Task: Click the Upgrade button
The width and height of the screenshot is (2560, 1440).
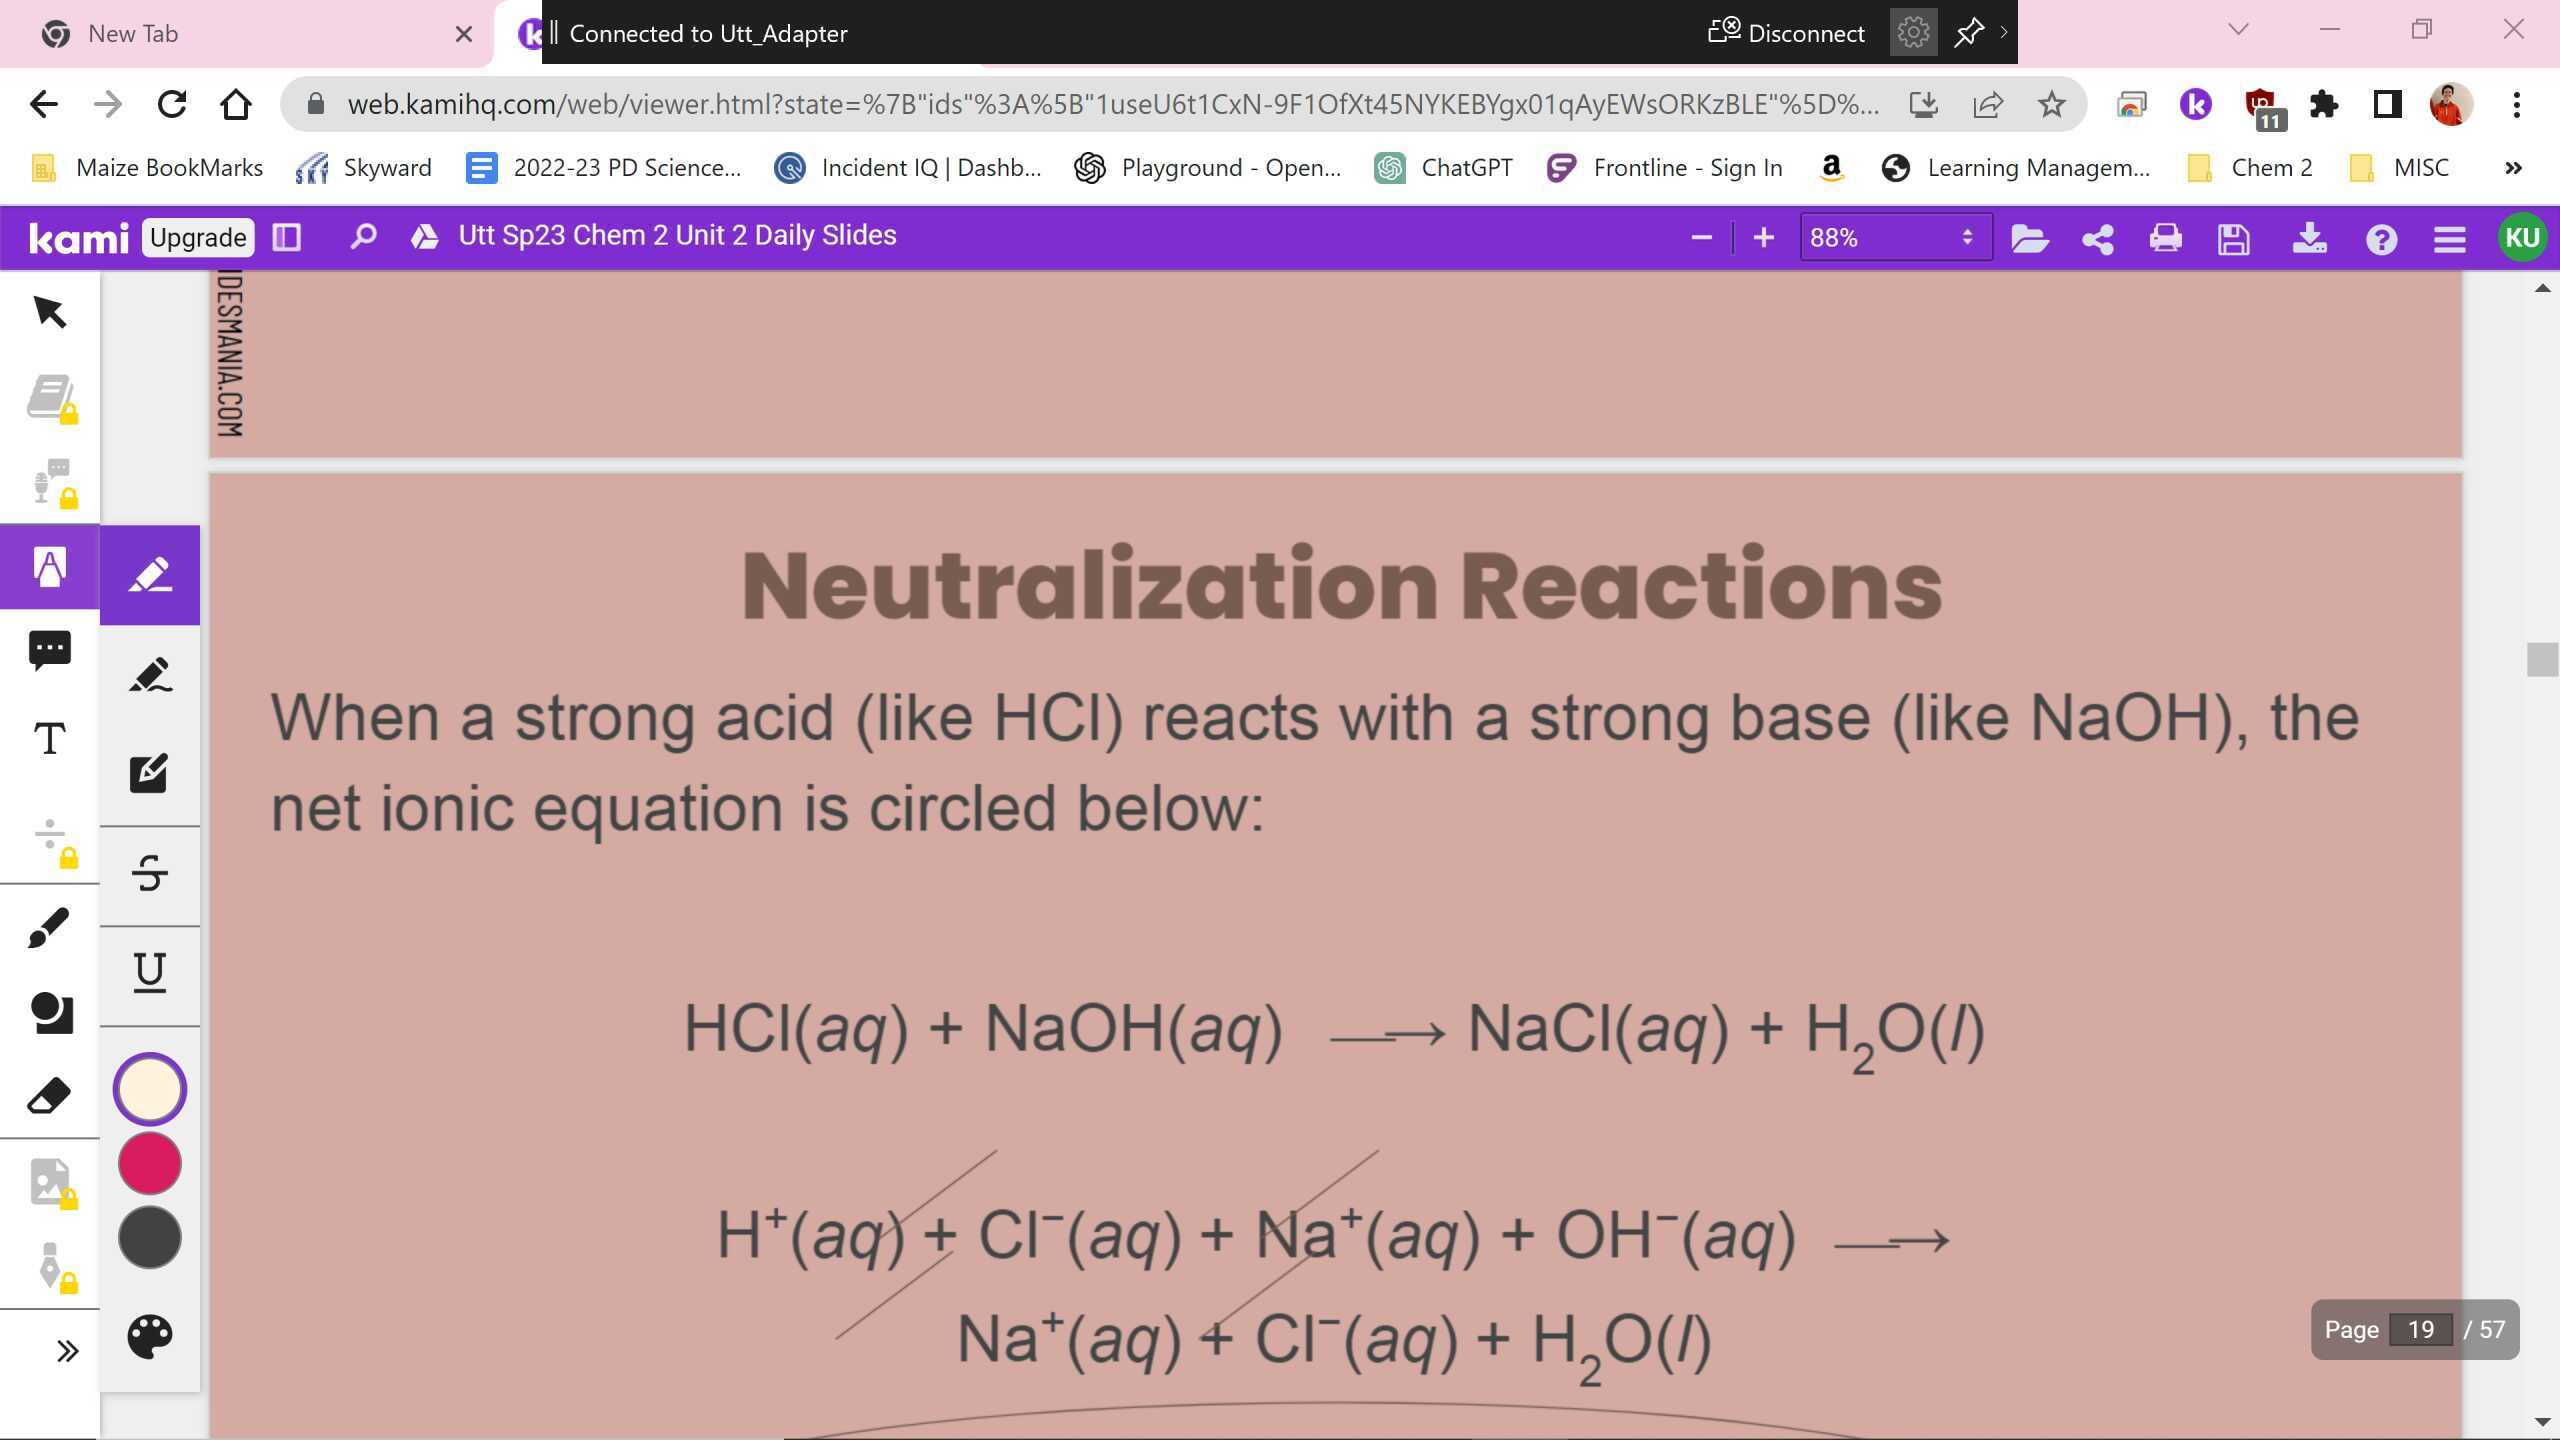Action: point(198,237)
